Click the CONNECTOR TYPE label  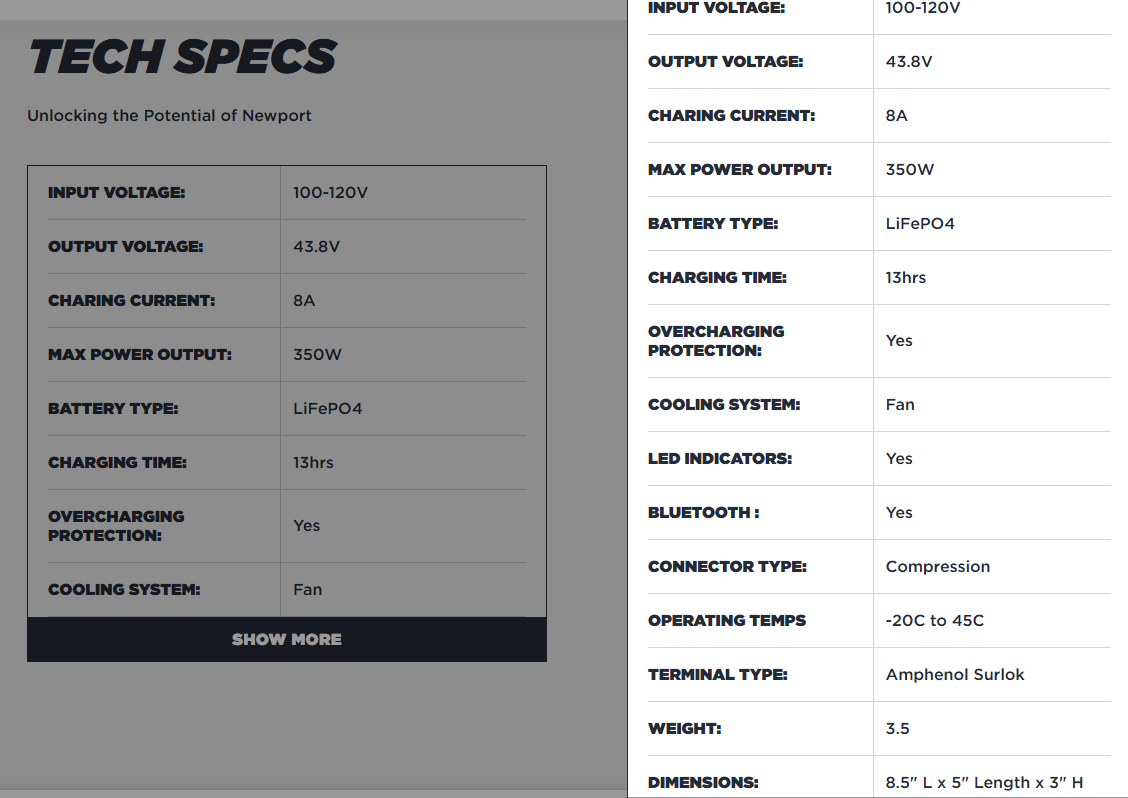click(x=727, y=566)
